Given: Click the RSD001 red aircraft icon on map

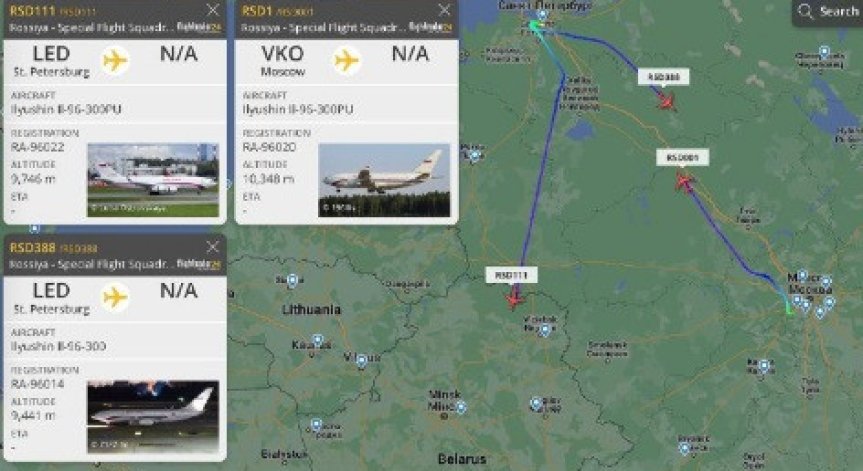Looking at the screenshot, I should pos(685,181).
